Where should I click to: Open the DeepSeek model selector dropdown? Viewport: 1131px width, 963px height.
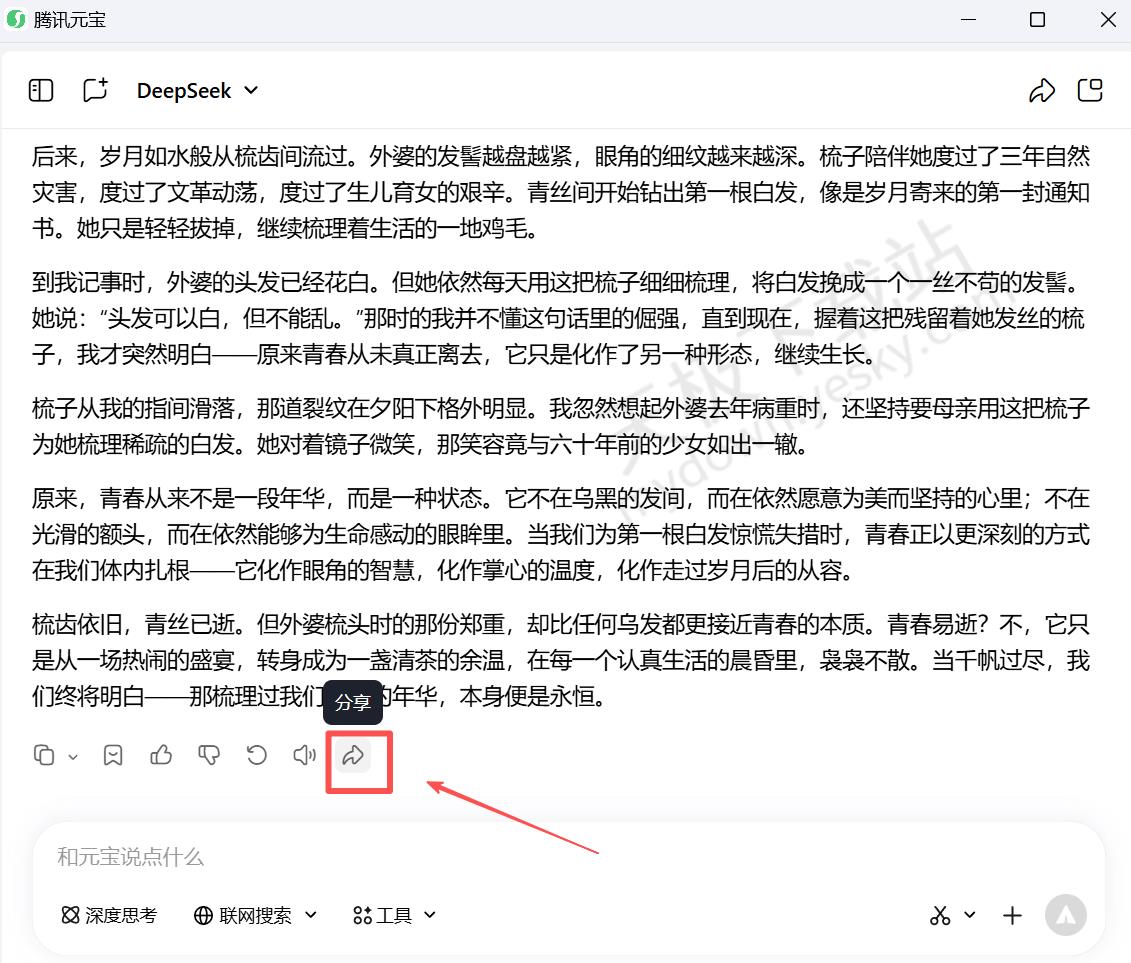(x=197, y=91)
